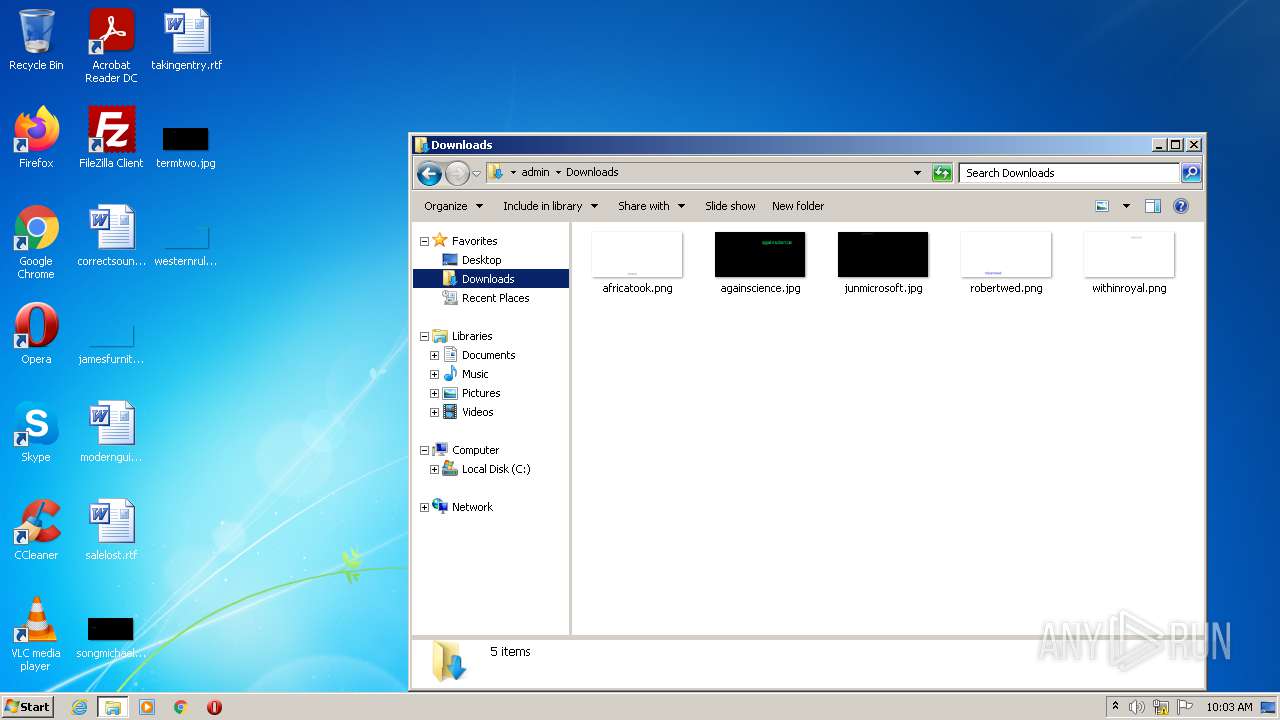Image resolution: width=1280 pixels, height=720 pixels.
Task: Open Internet Explorer from the taskbar
Action: pos(79,707)
